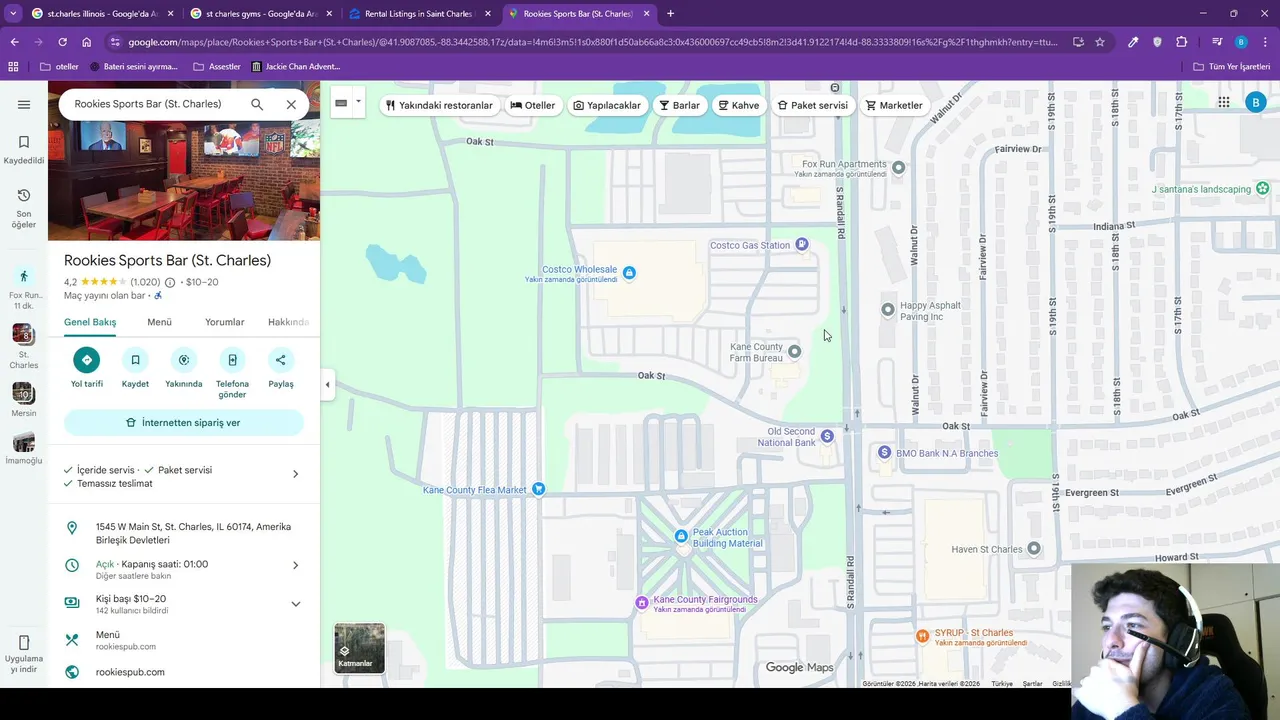Select the Fox Run Apartments pin

(898, 168)
